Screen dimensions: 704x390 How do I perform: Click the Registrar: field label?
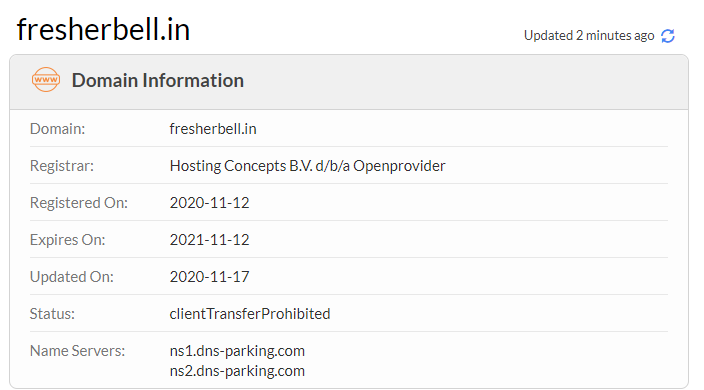(x=62, y=166)
